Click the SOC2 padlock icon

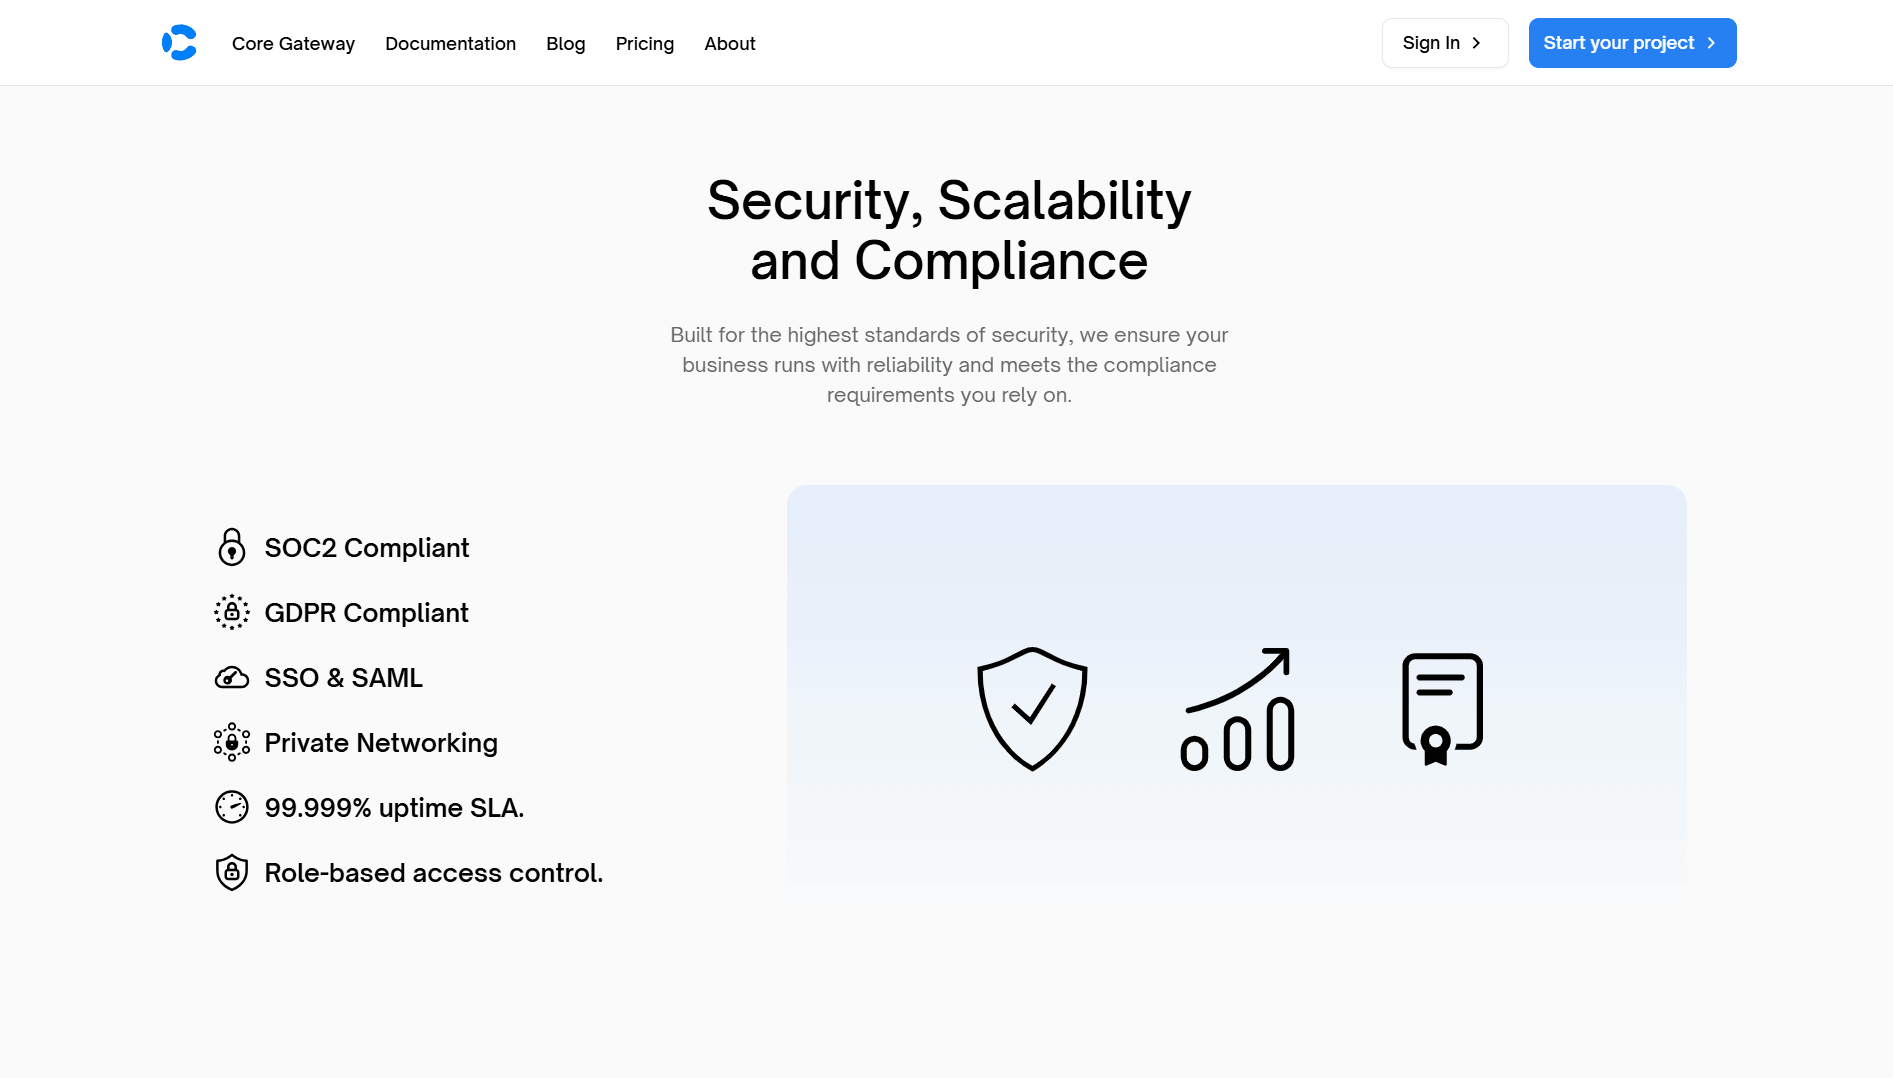(232, 547)
